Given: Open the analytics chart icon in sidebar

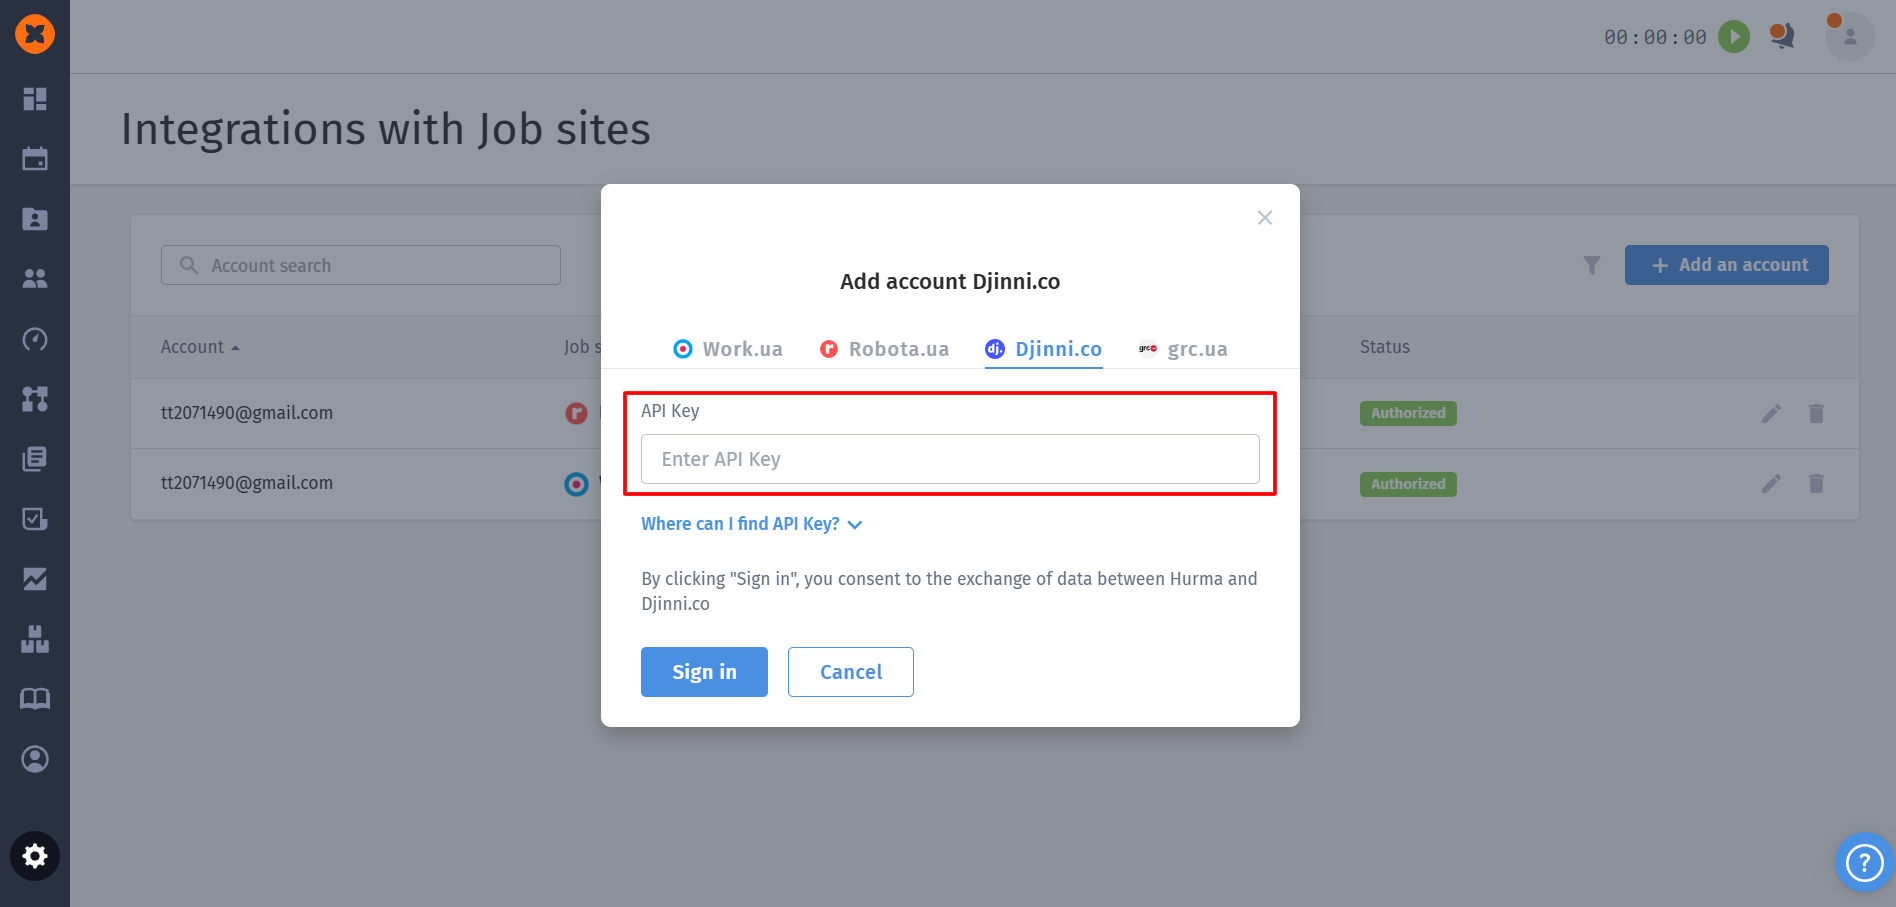Looking at the screenshot, I should (35, 579).
